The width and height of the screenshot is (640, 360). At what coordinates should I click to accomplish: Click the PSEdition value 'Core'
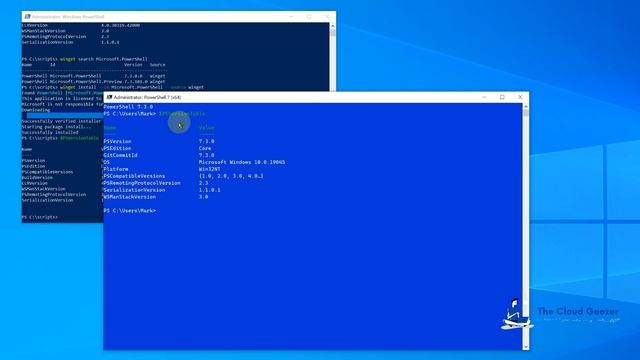coord(205,149)
